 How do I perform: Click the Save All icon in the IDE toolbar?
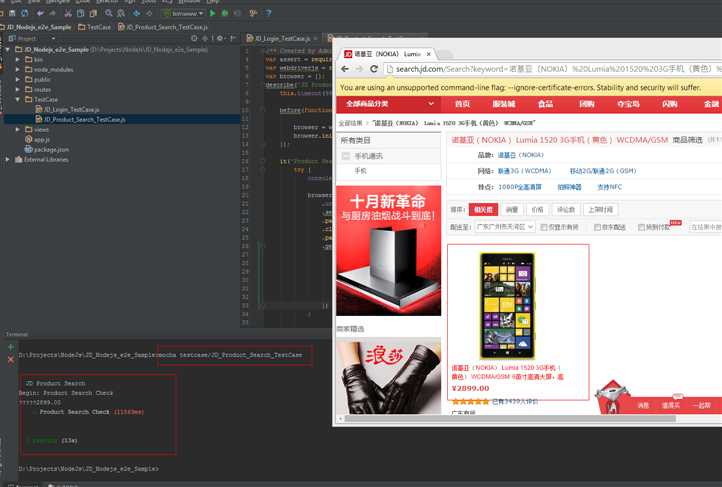click(x=12, y=13)
